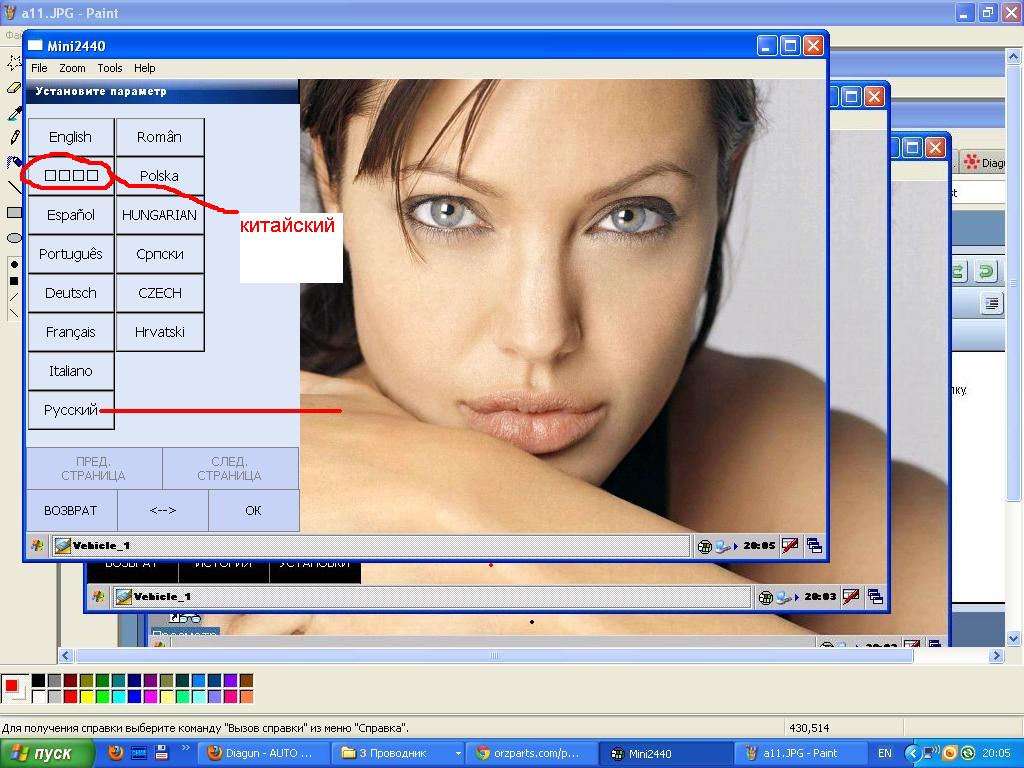Choose the round brush shape option
The height and width of the screenshot is (768, 1024).
pyautogui.click(x=14, y=264)
